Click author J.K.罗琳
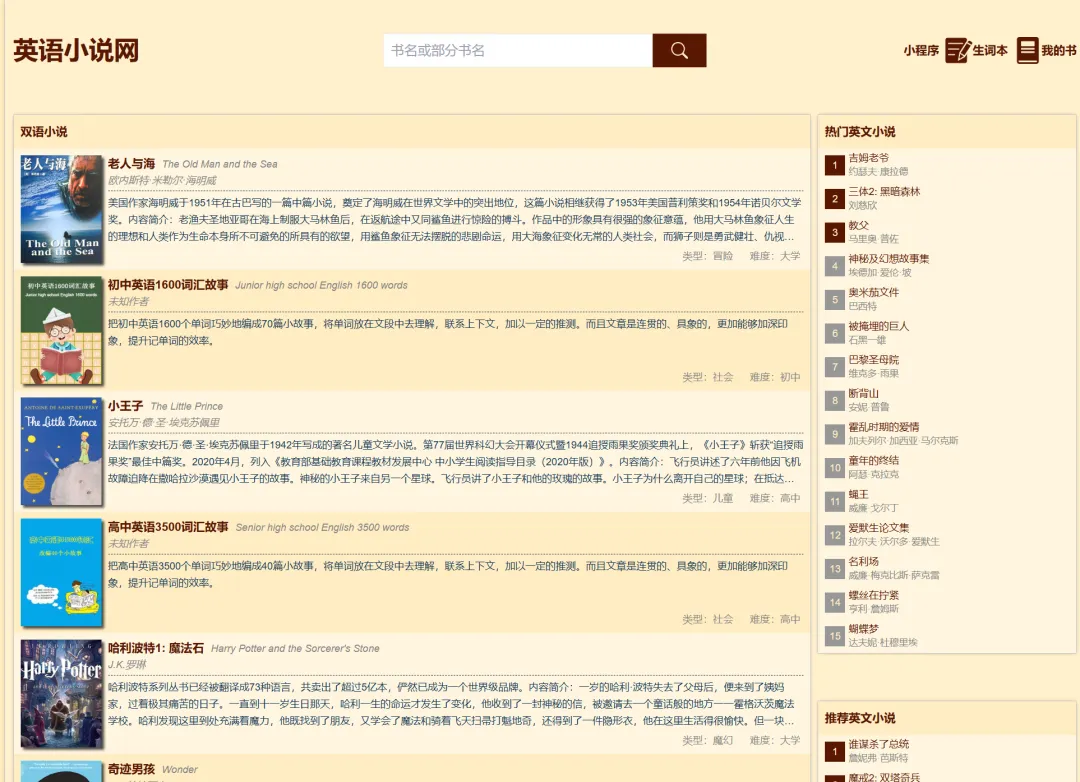 click(x=127, y=665)
